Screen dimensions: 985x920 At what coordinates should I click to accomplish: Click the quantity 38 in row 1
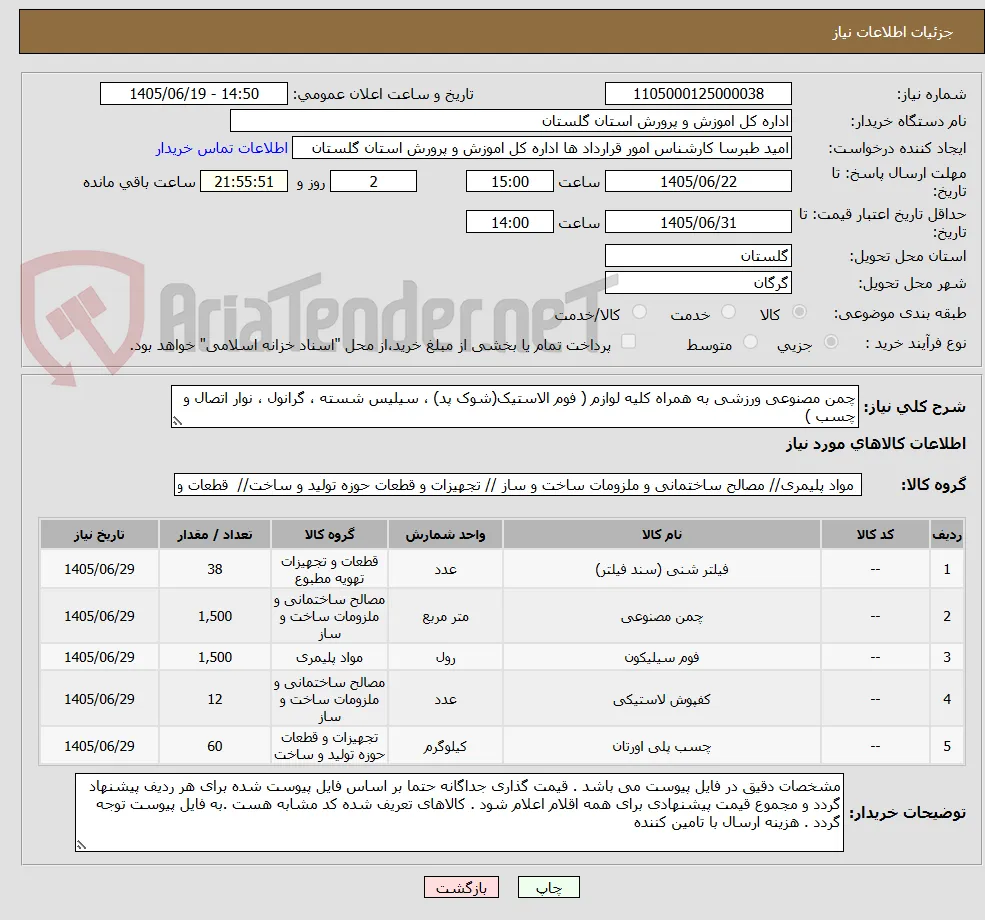click(215, 570)
